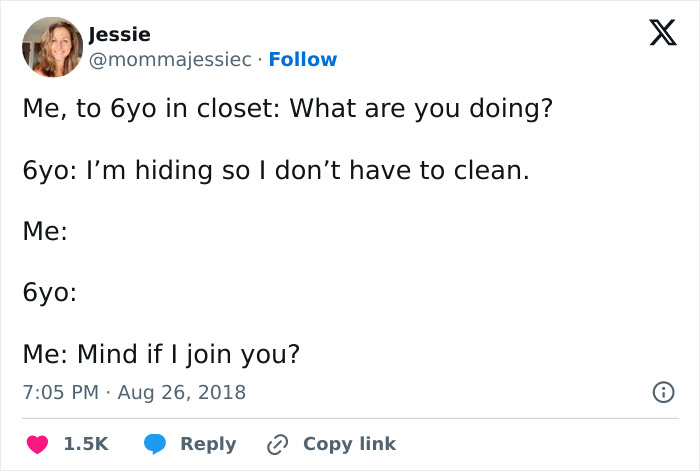Click the X logo icon
700x471 pixels.
[656, 38]
